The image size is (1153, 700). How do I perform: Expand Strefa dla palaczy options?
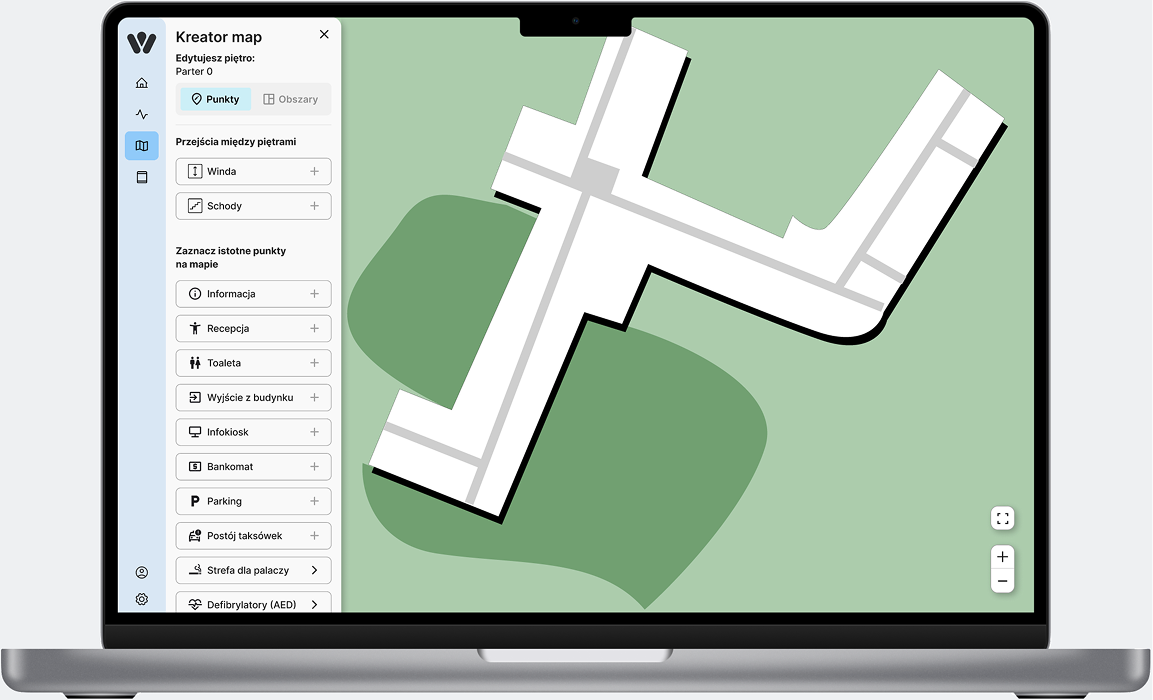coord(314,570)
